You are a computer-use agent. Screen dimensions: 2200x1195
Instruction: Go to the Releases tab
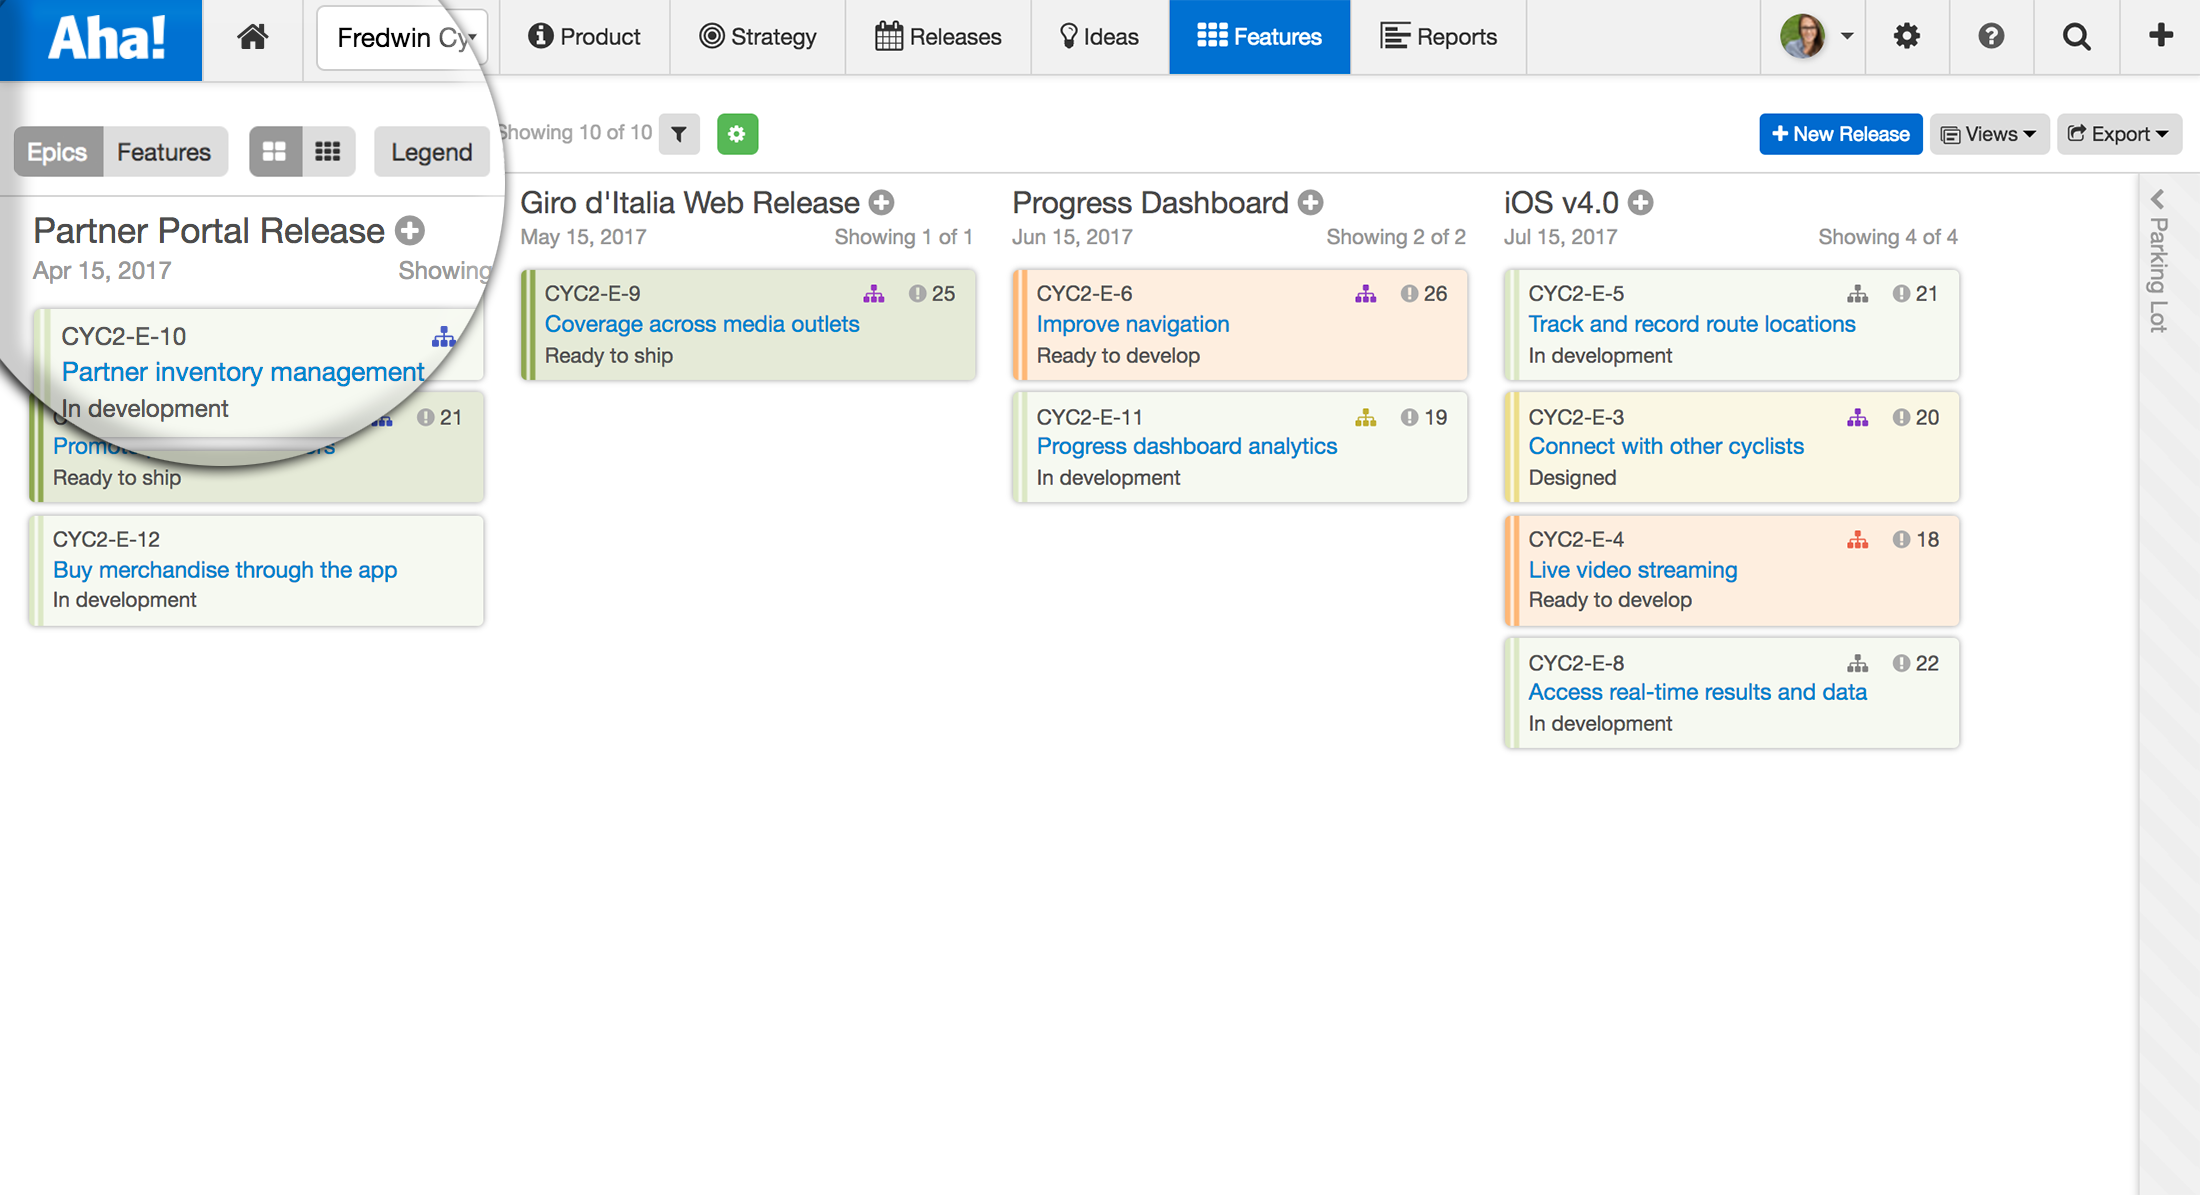tap(938, 37)
